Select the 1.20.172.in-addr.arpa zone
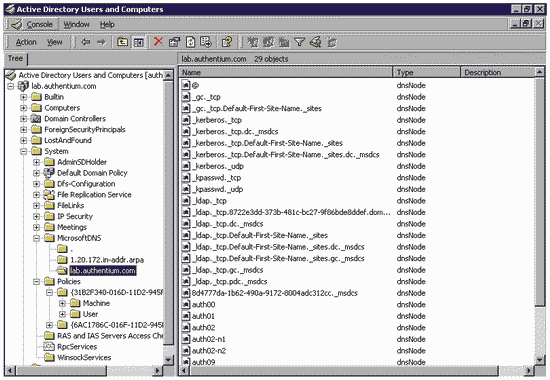550x380 pixels. (x=107, y=260)
